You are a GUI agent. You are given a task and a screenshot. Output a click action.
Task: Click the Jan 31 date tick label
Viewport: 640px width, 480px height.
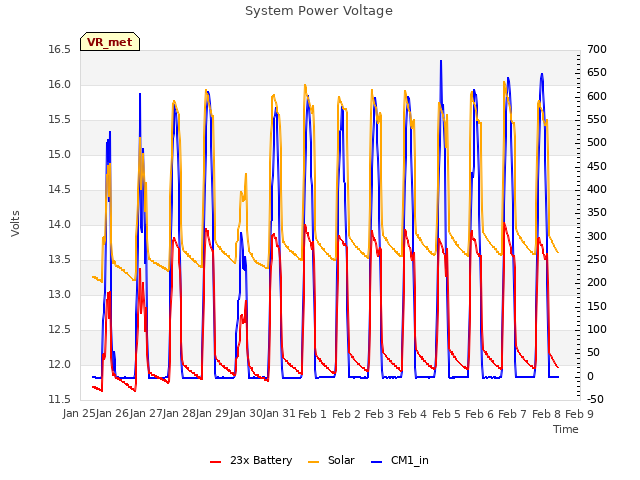coord(279,413)
